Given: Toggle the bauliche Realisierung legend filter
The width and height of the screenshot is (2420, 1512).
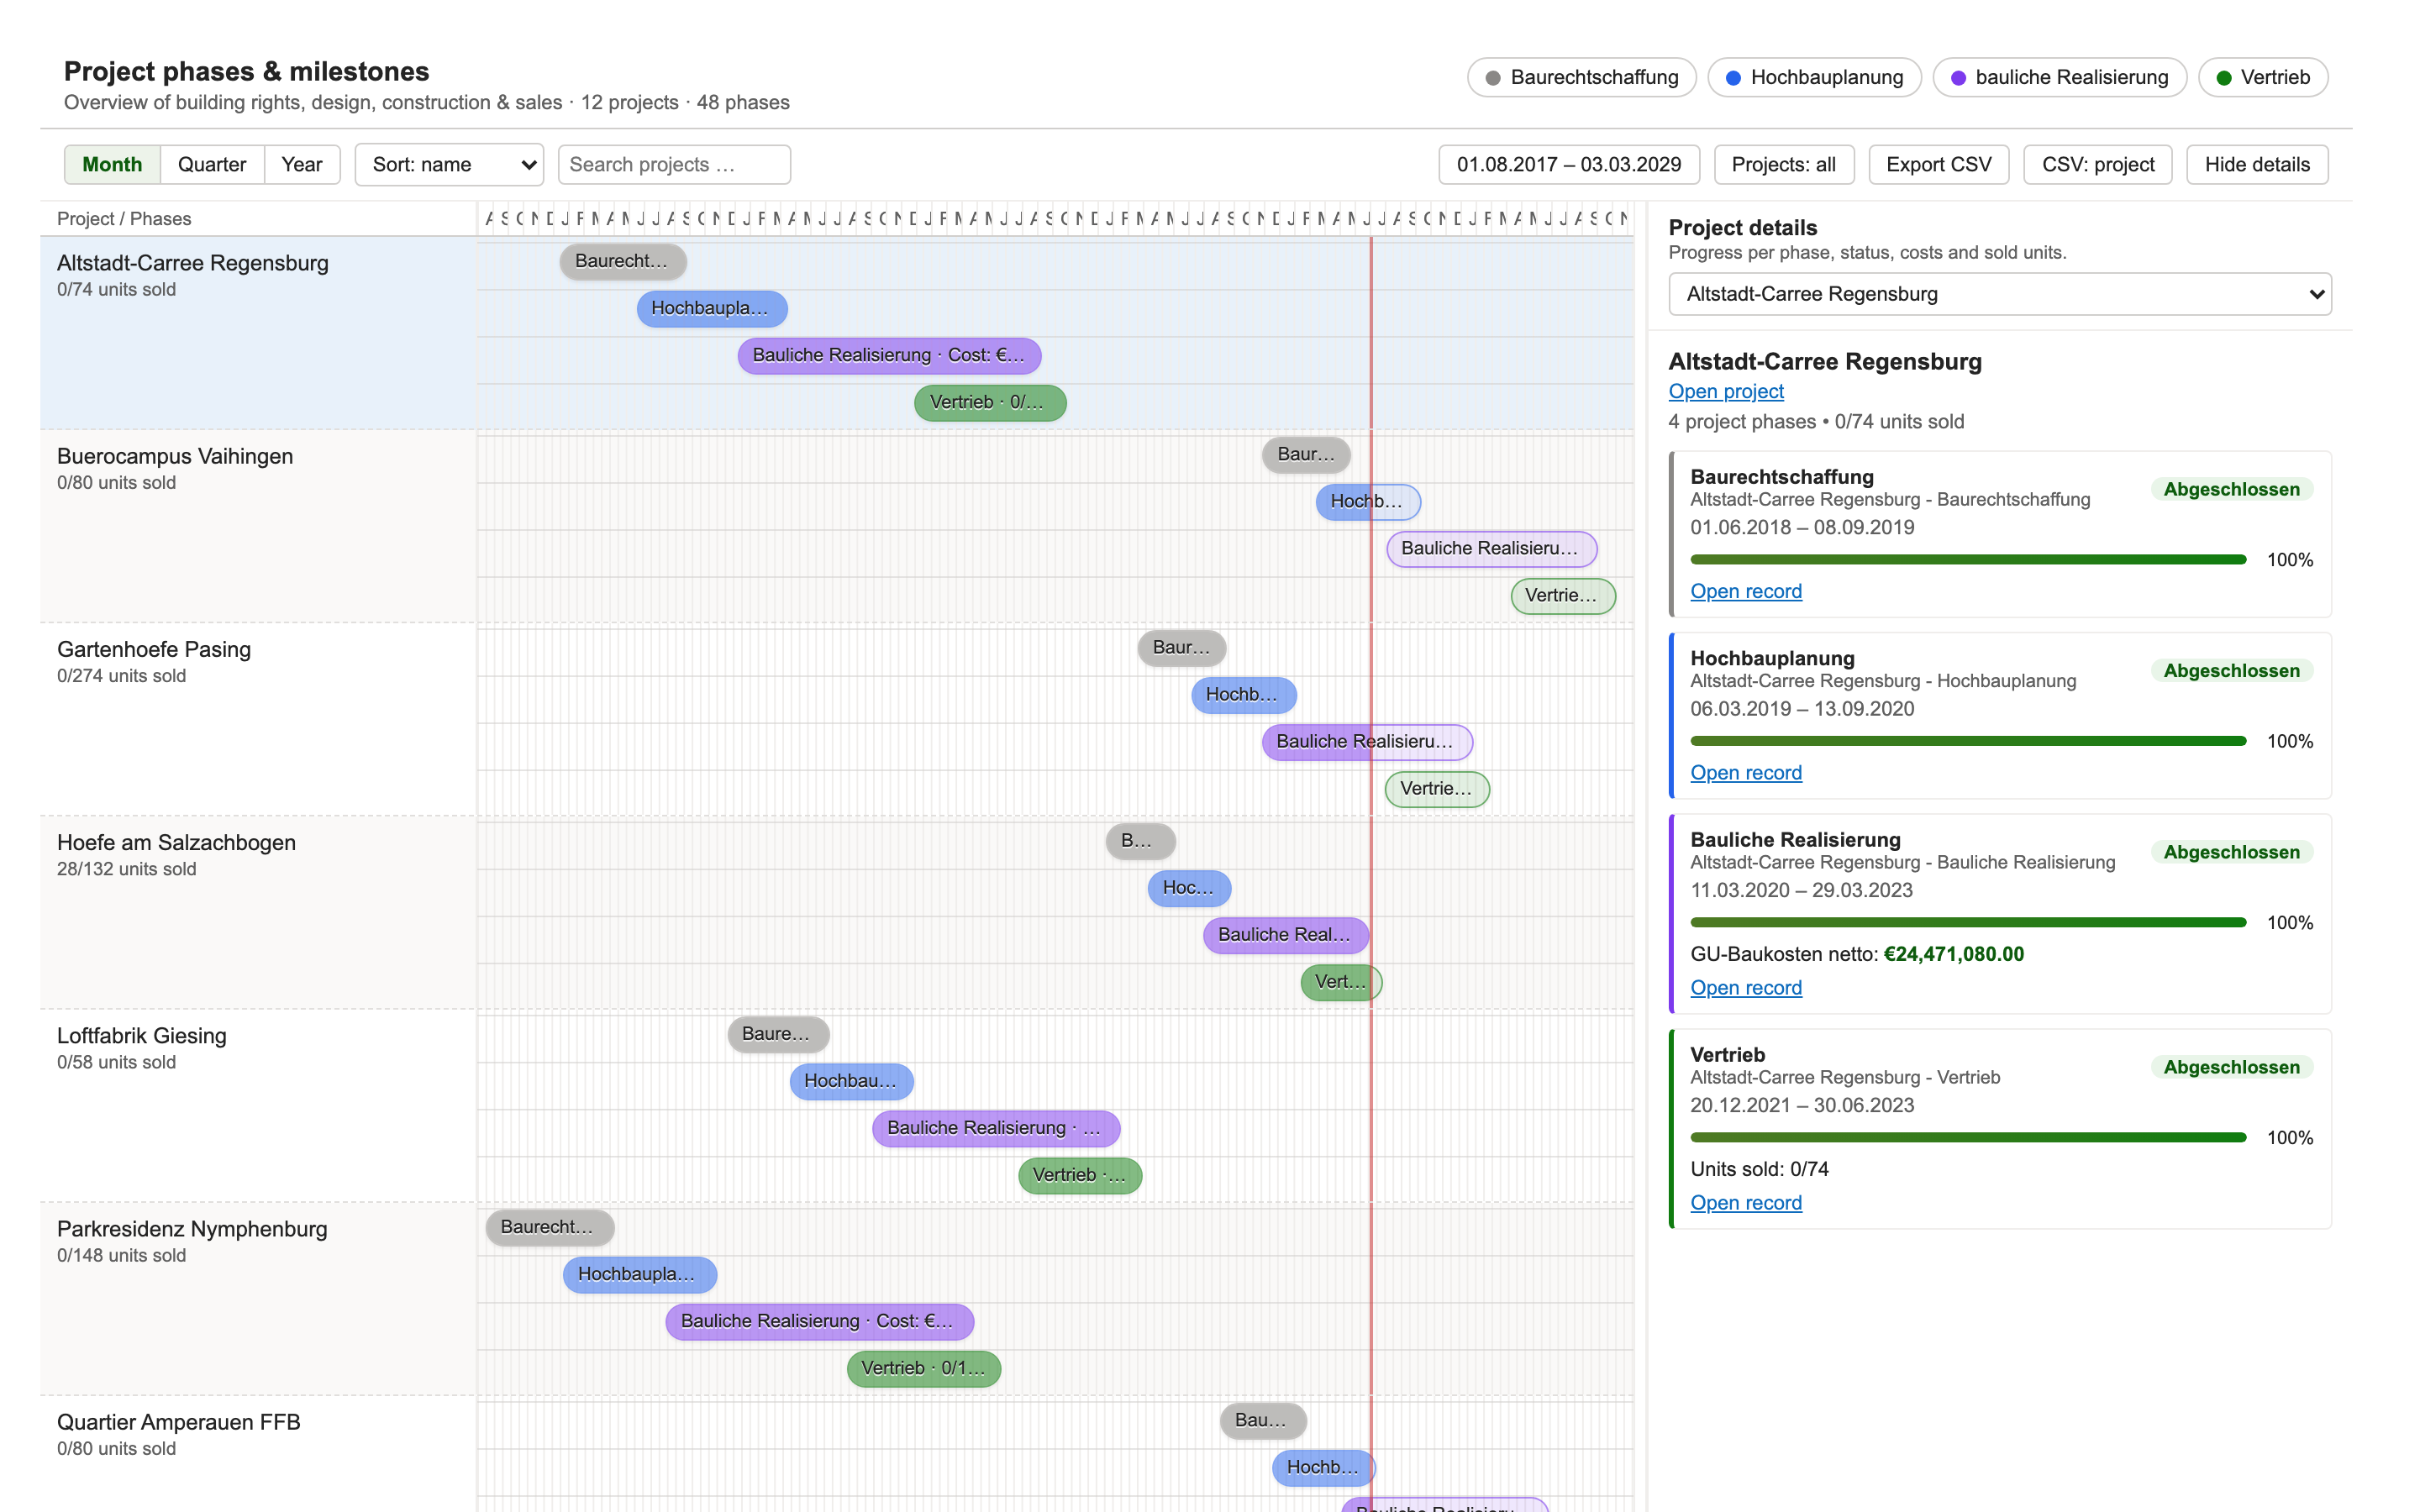Looking at the screenshot, I should point(2059,77).
